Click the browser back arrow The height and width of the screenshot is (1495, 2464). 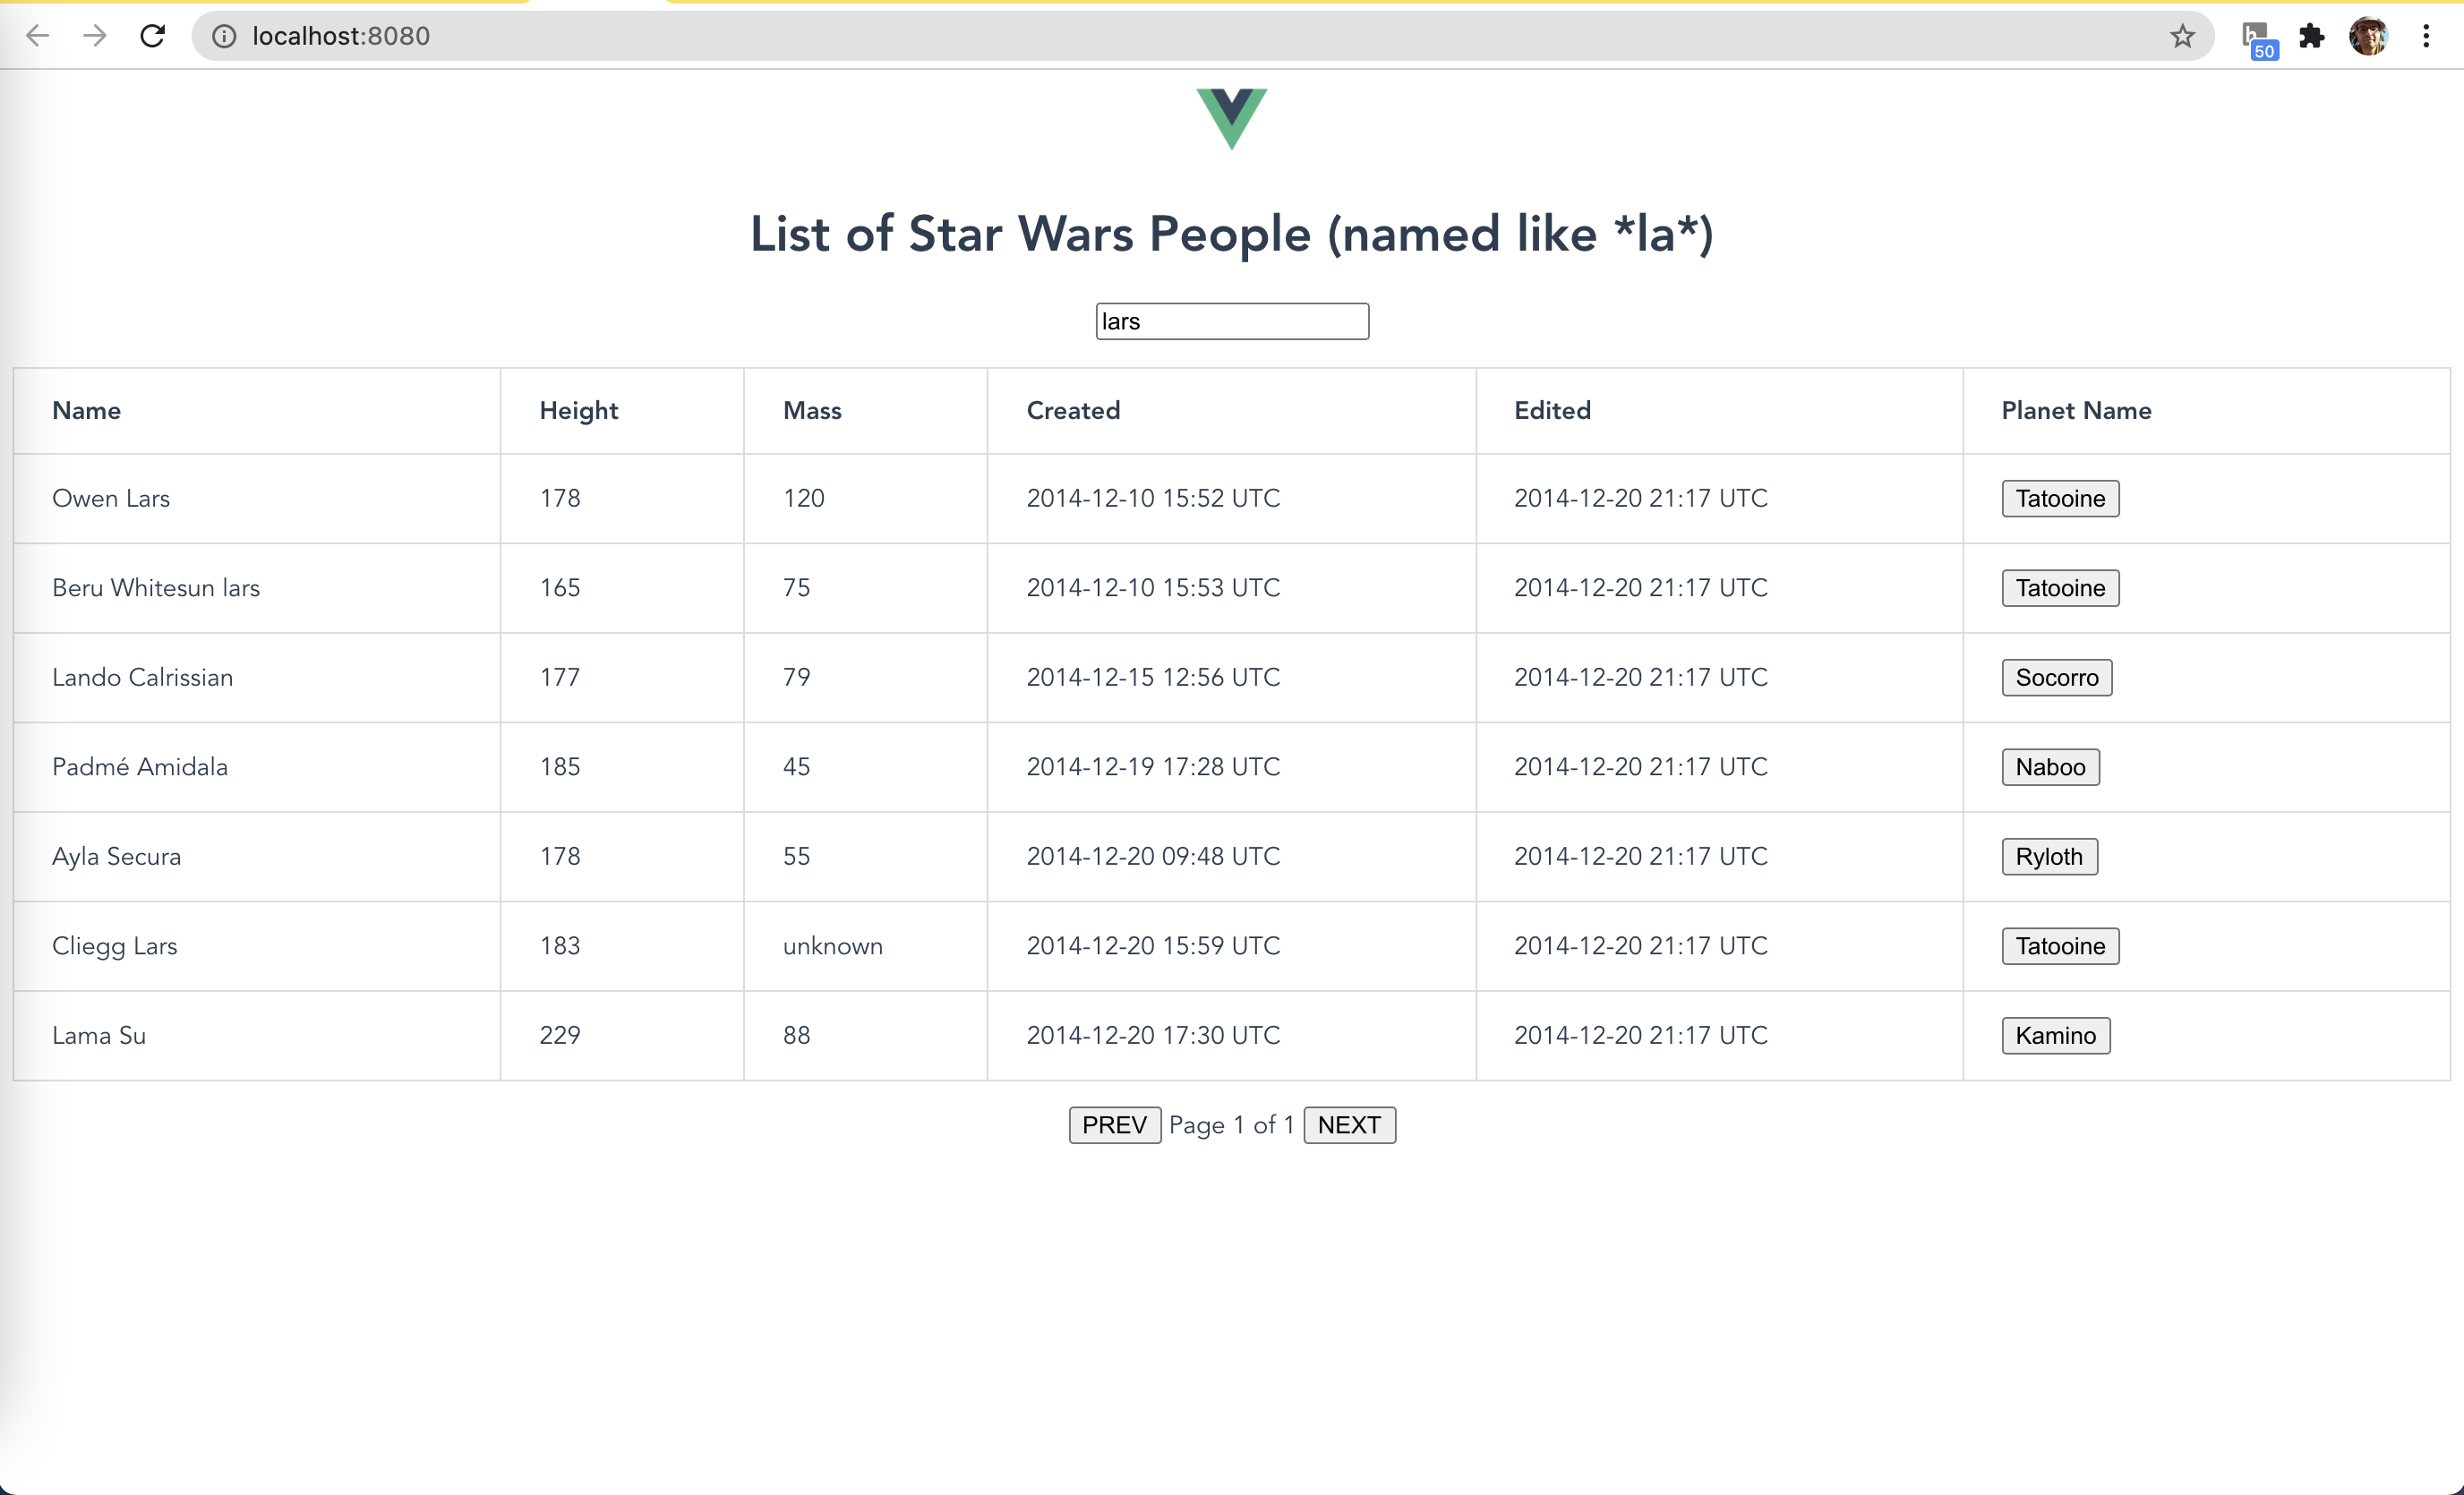[37, 36]
